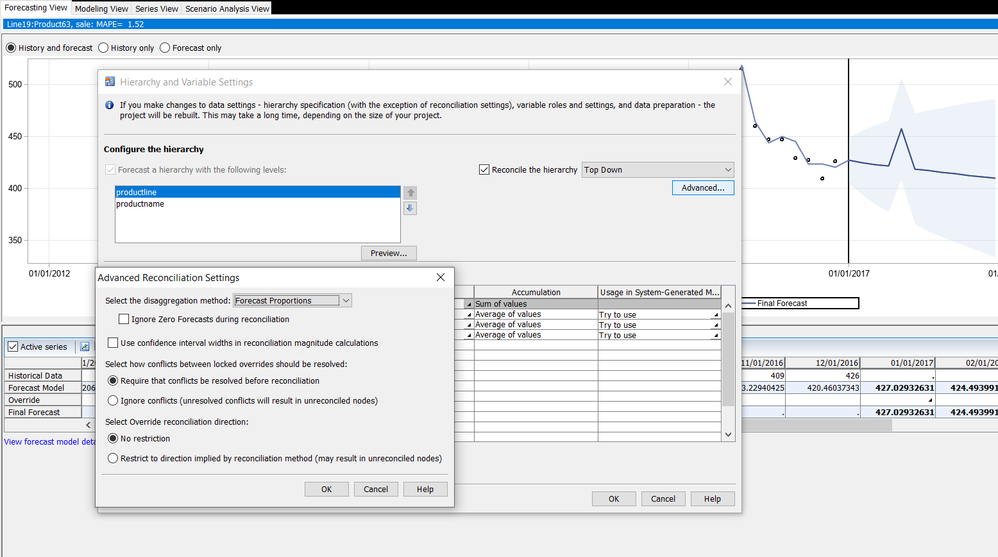
Task: Open Sum of values accumulation dropdown
Action: [x=470, y=304]
